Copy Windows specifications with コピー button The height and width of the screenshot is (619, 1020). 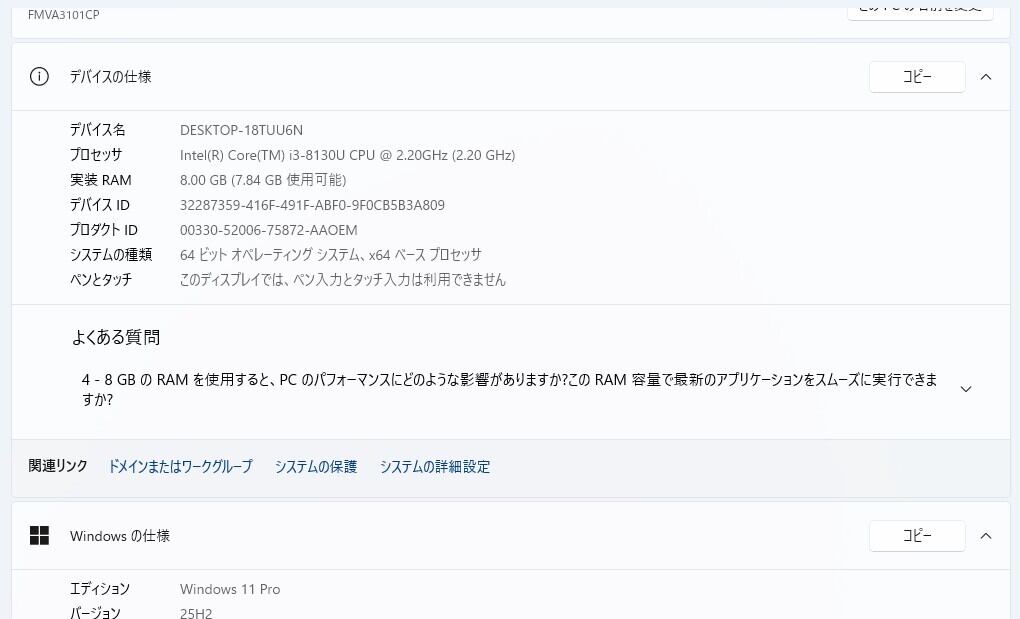pos(917,536)
